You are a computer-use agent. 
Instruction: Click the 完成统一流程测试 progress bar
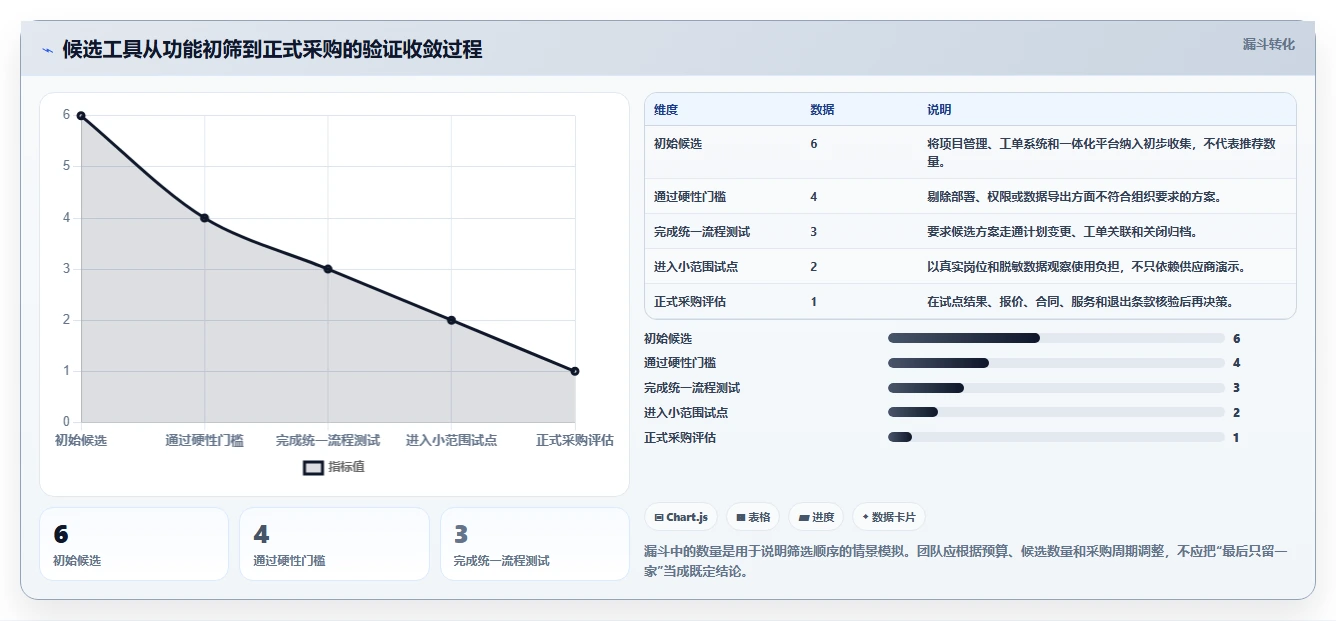coord(1056,388)
